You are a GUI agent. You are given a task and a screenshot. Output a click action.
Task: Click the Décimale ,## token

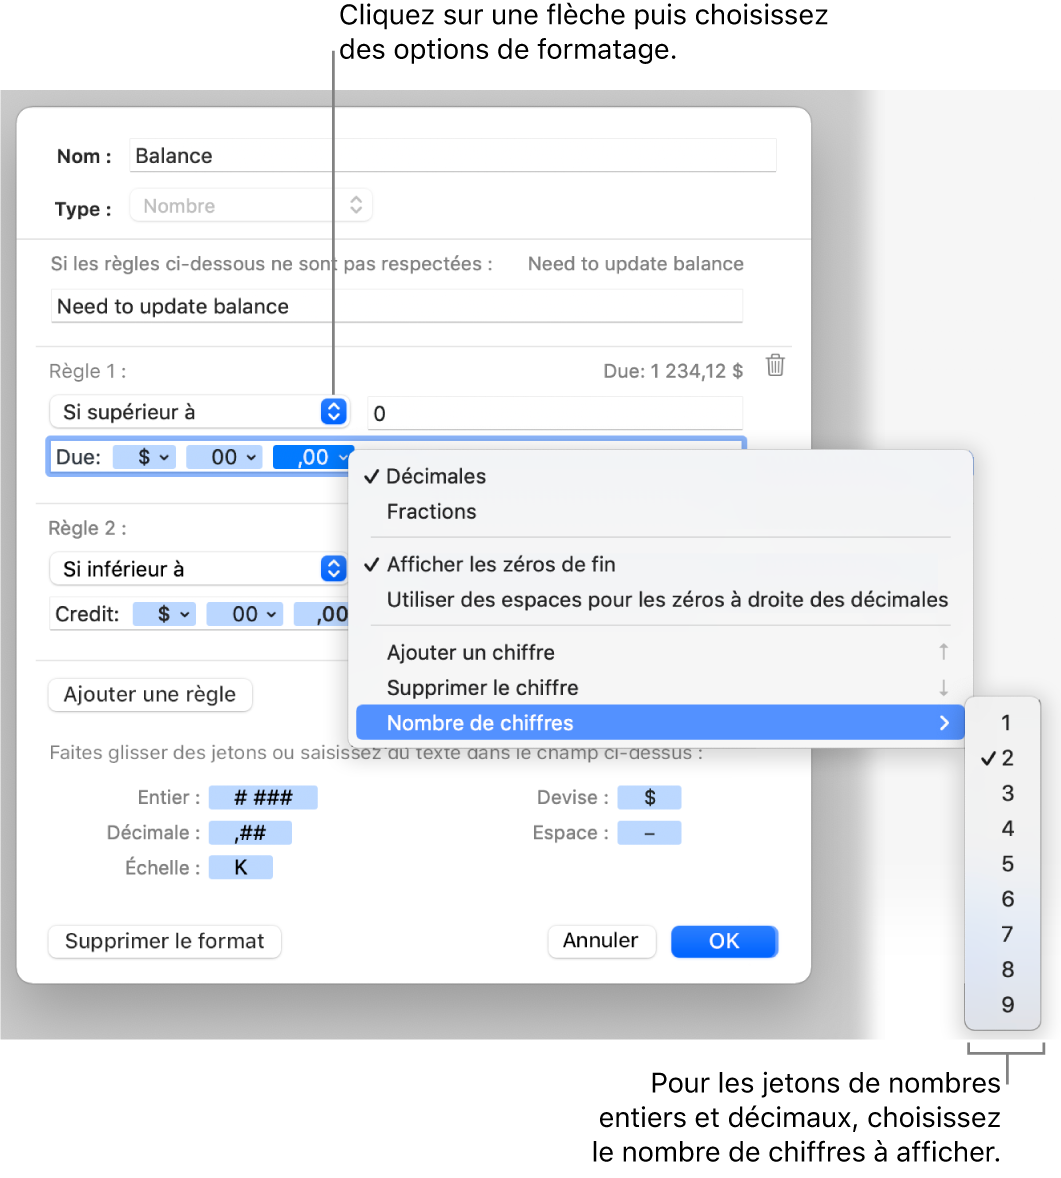[250, 832]
